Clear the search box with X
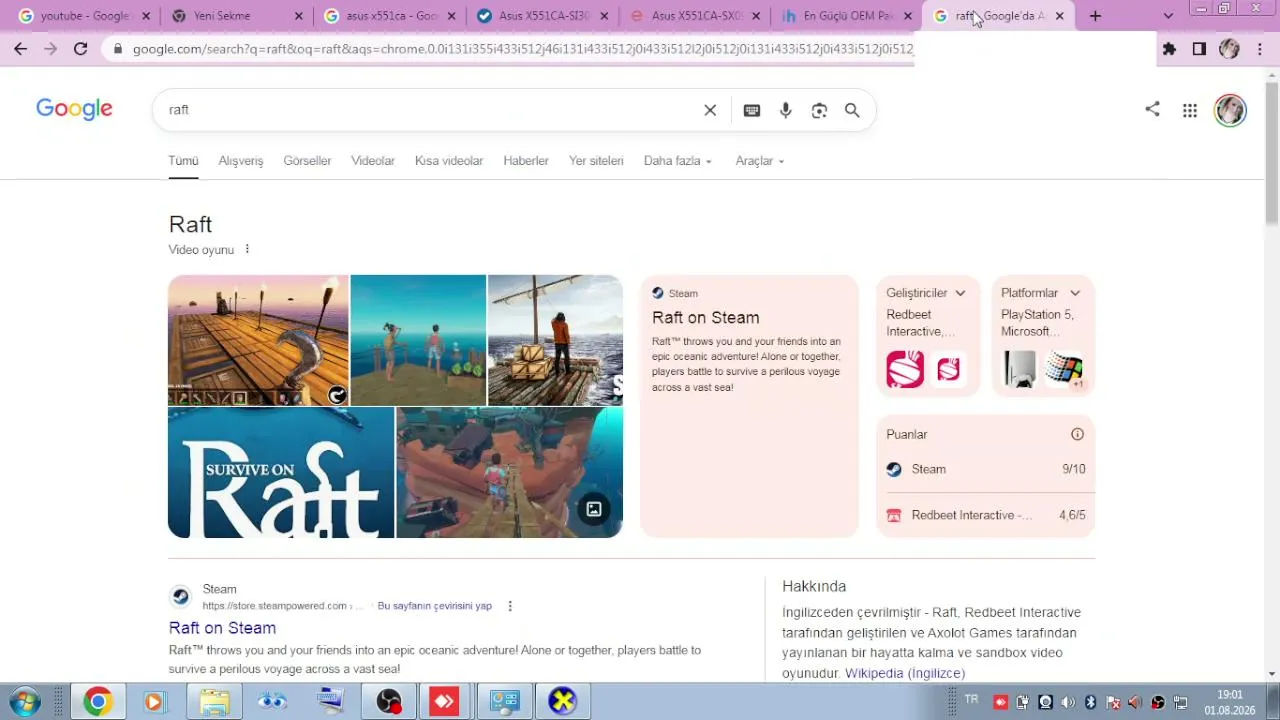 click(710, 110)
